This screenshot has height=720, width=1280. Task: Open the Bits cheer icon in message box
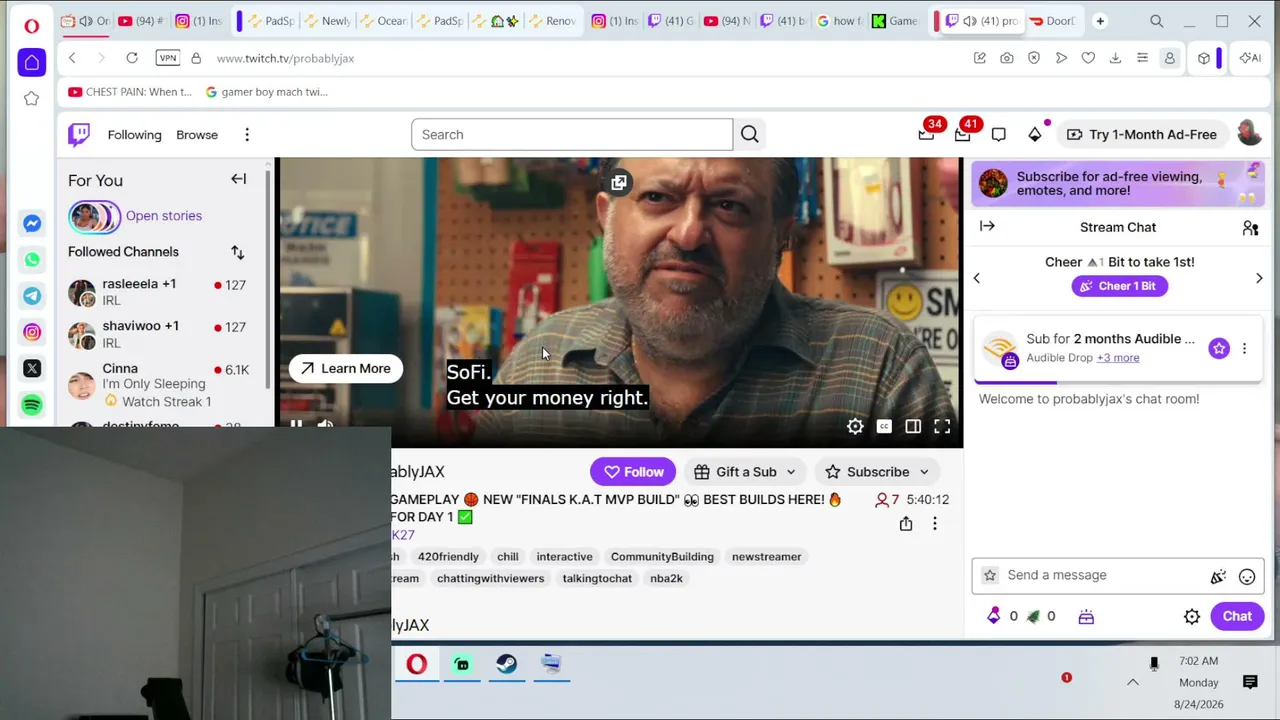pyautogui.click(x=1218, y=576)
